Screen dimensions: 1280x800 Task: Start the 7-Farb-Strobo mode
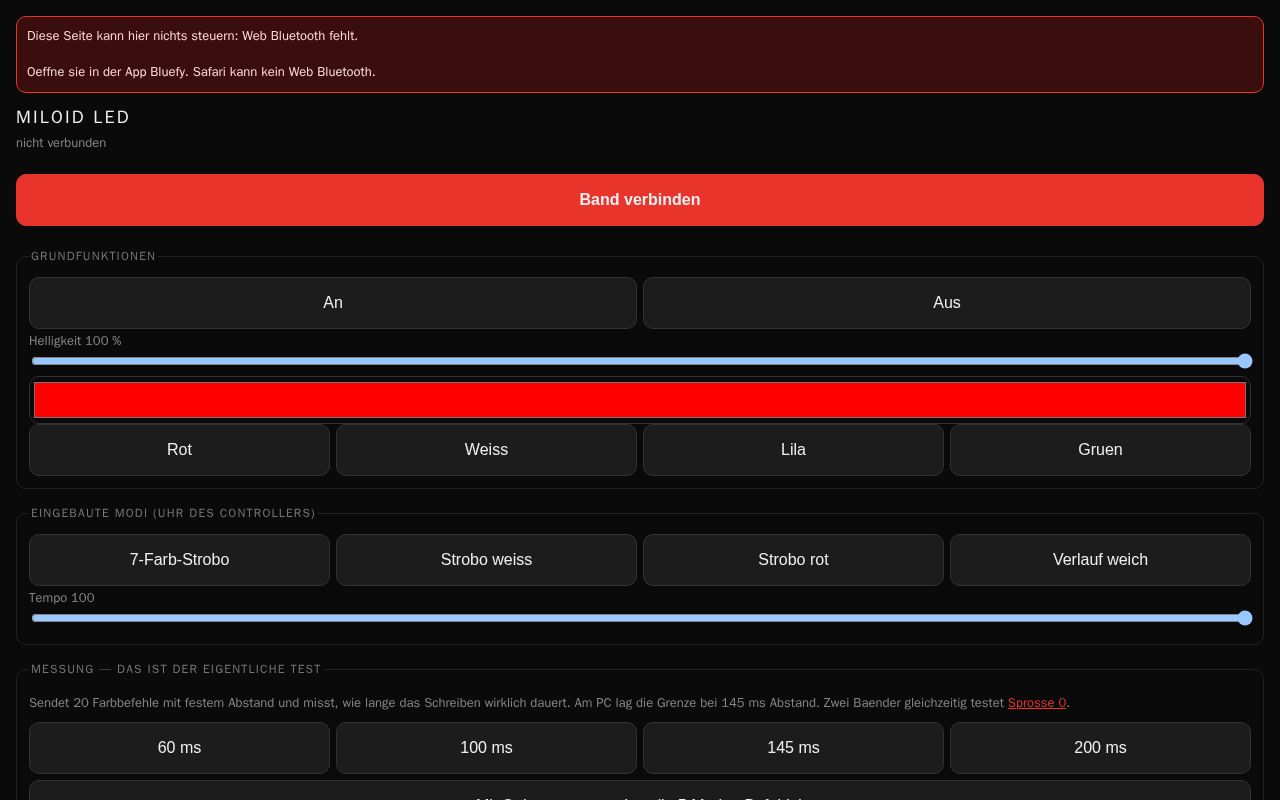point(179,560)
